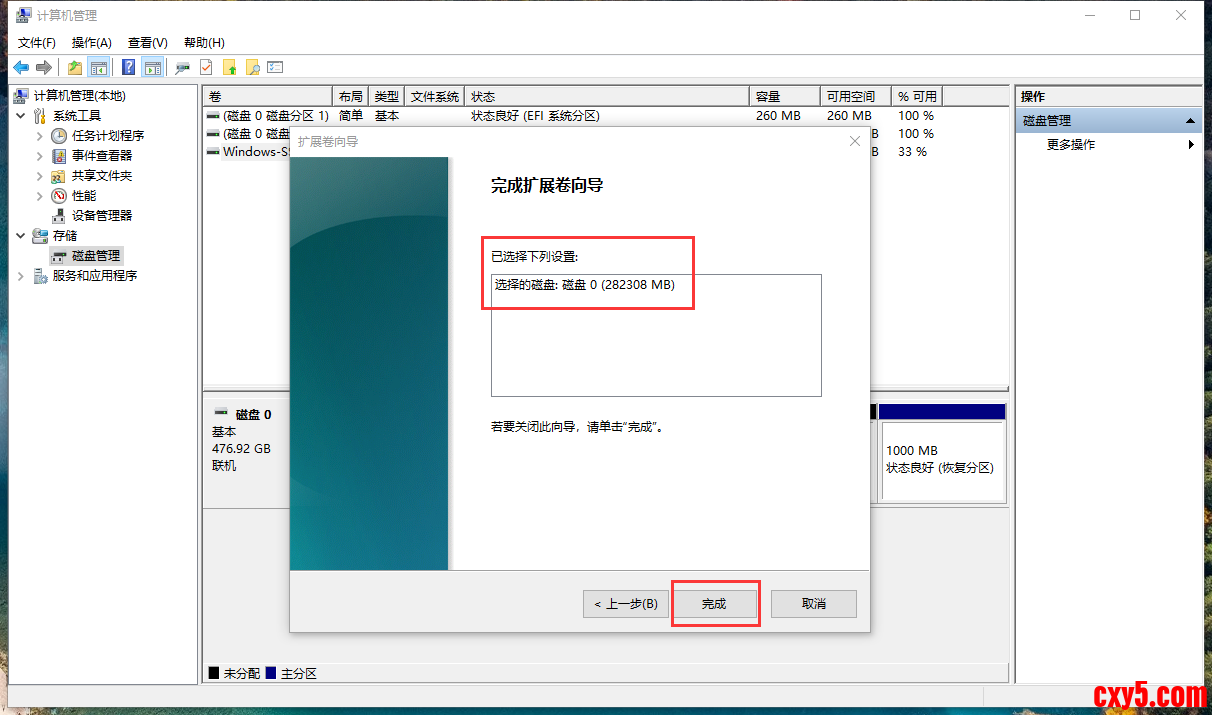Expand the 任务计划程序 tree node
The image size is (1212, 715).
[x=40, y=136]
